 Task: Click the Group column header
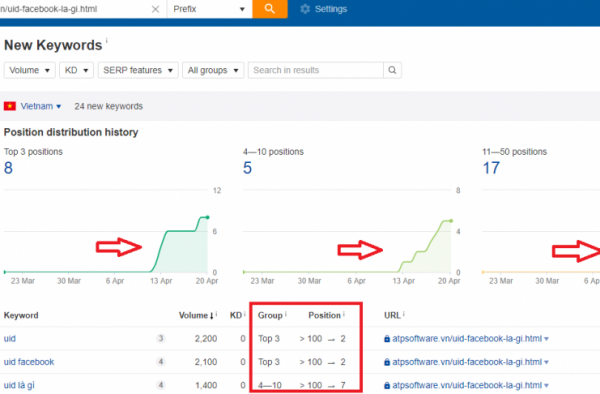pyautogui.click(x=270, y=316)
